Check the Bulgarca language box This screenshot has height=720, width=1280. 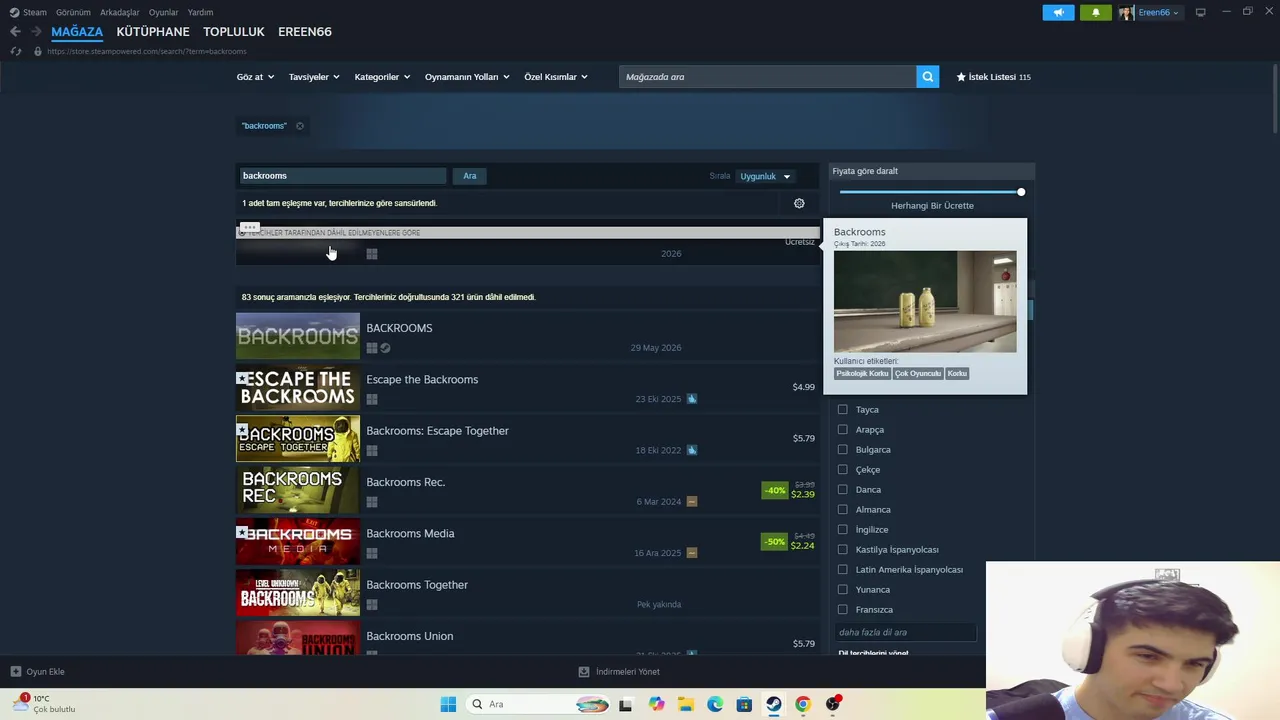tap(842, 450)
